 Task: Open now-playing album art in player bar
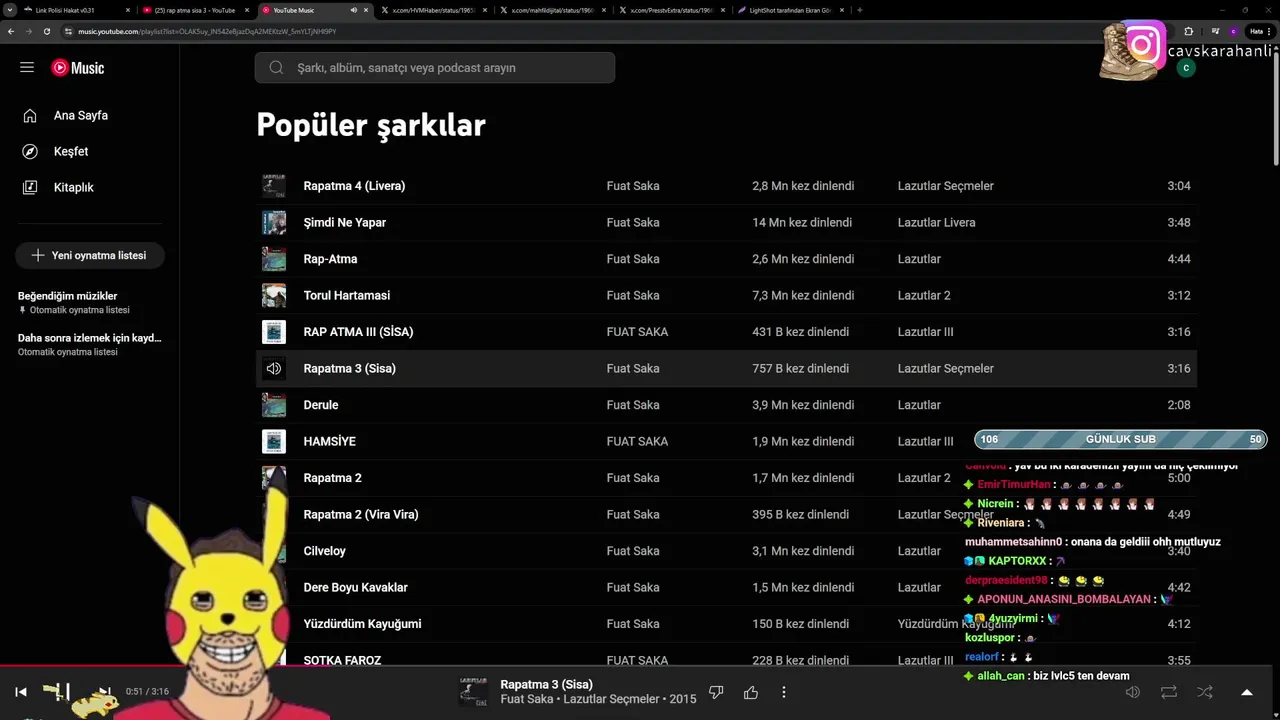pos(473,692)
